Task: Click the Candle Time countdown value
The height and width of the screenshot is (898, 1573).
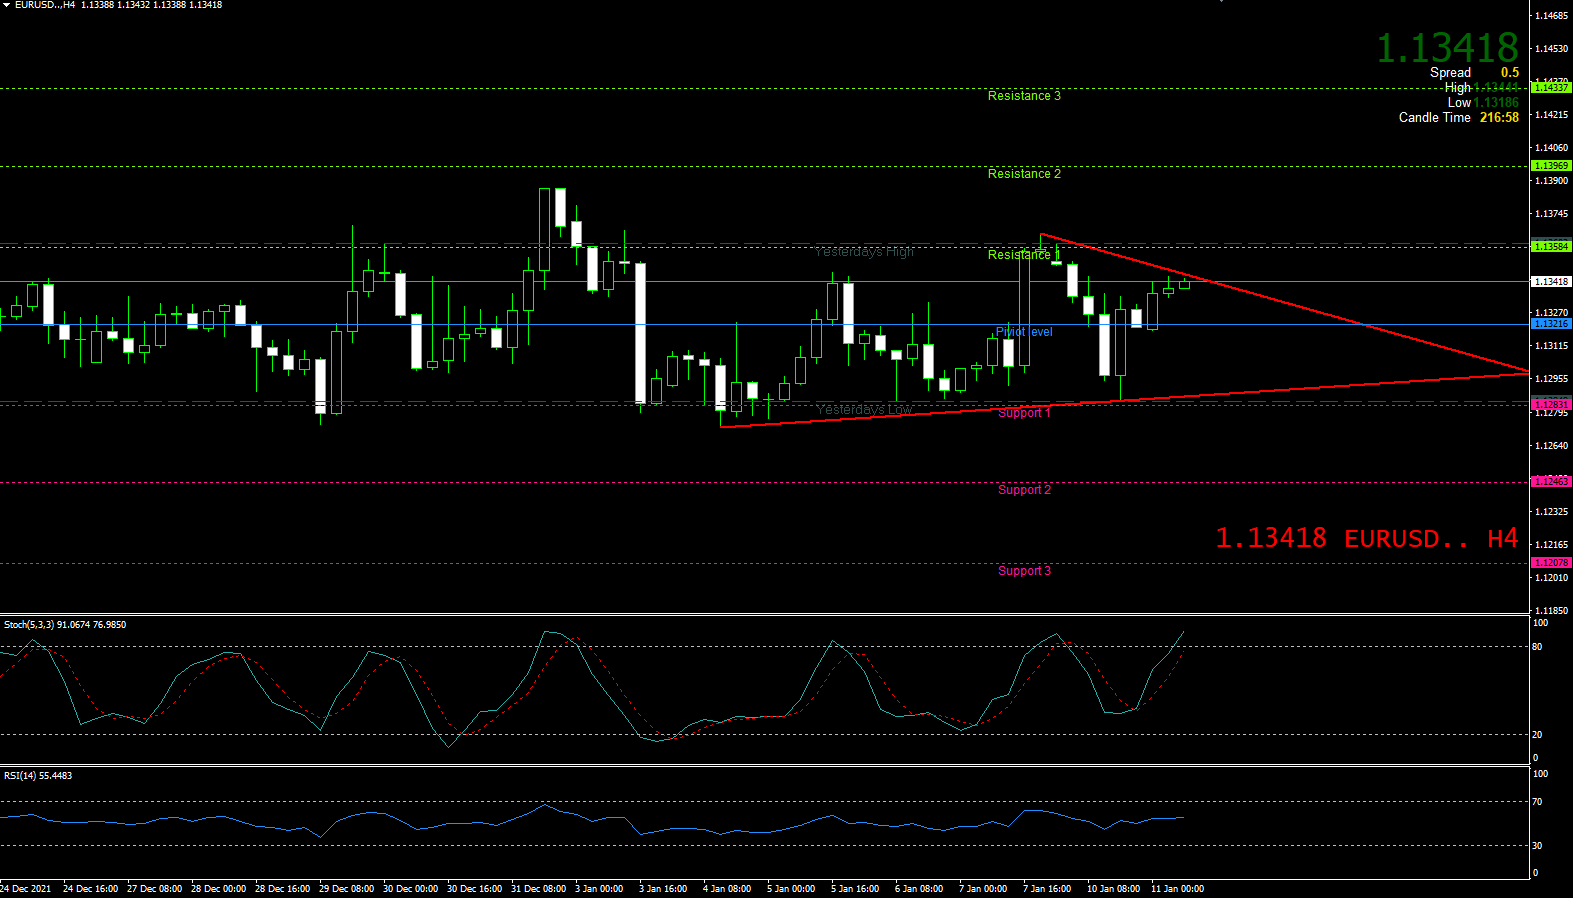Action: coord(1499,118)
